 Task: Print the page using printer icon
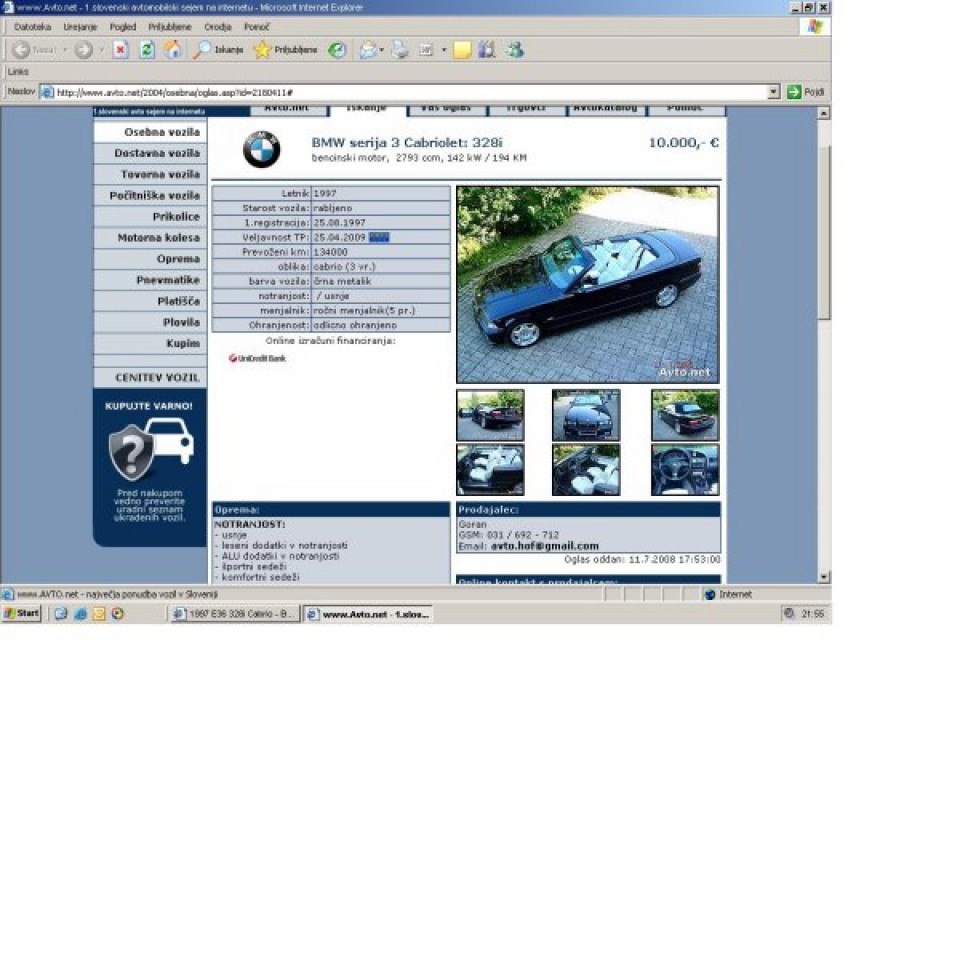click(400, 50)
